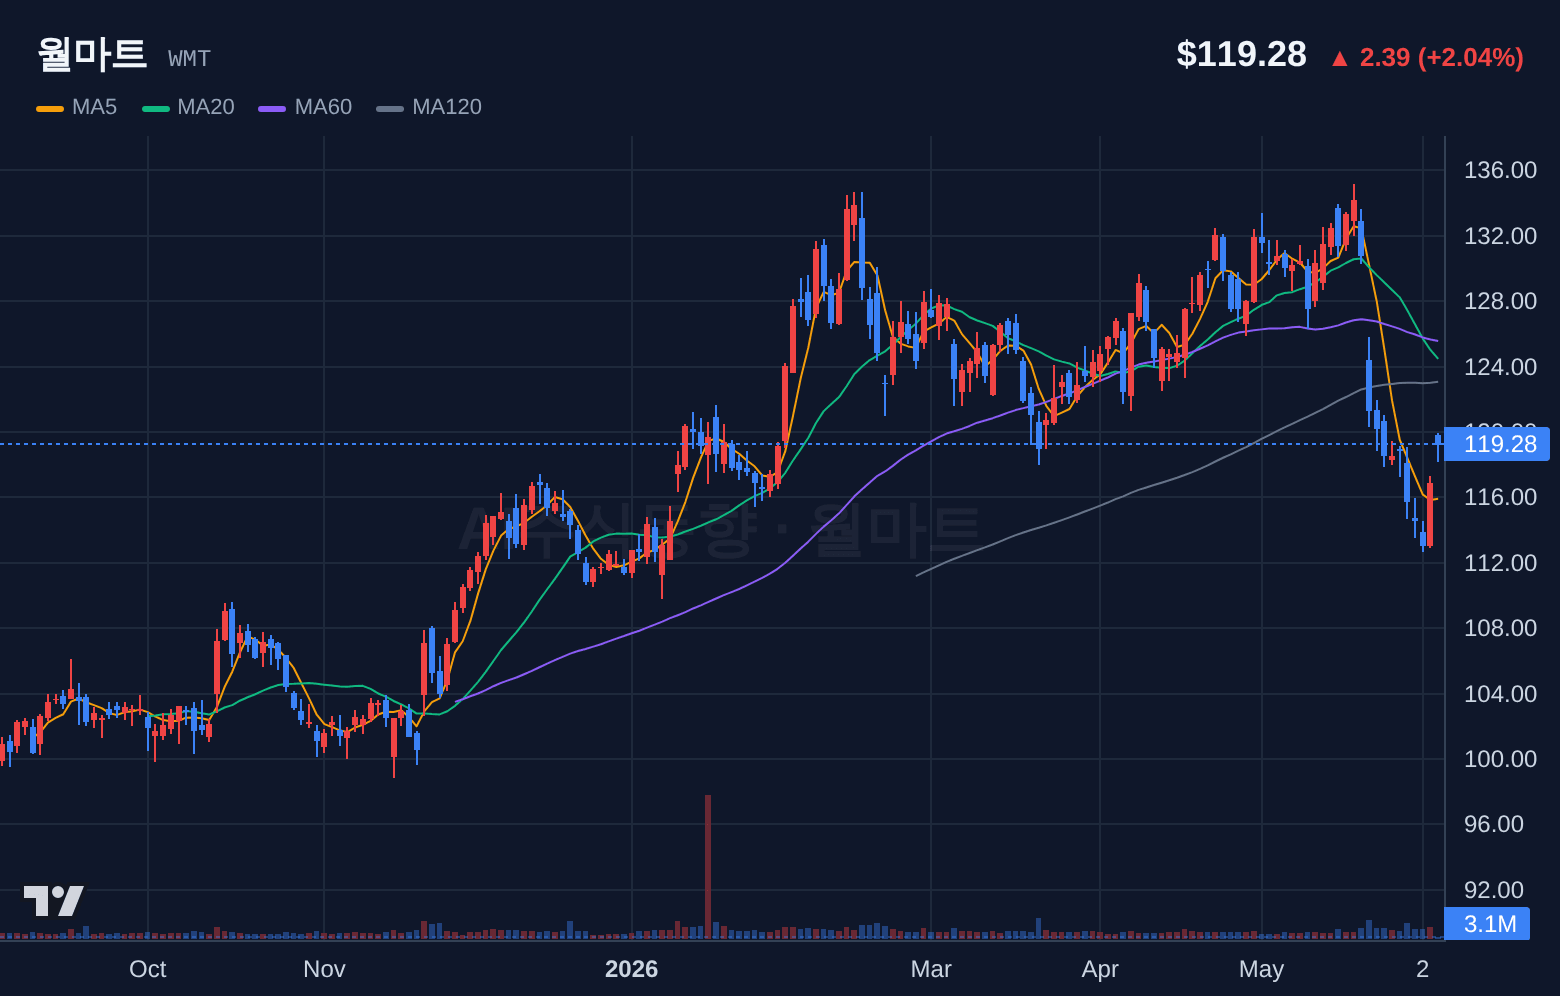Viewport: 1560px width, 996px height.
Task: Click the 2 date axis label
Action: [x=1423, y=969]
